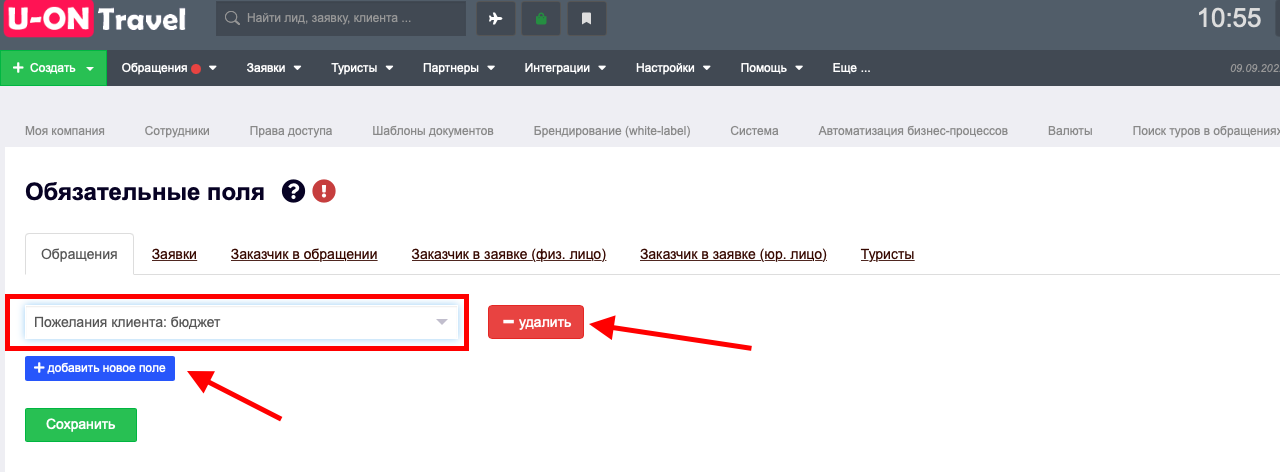Screen dimensions: 1280x472
Task: Open Поиск туров в обращениях section
Action: tap(1206, 131)
